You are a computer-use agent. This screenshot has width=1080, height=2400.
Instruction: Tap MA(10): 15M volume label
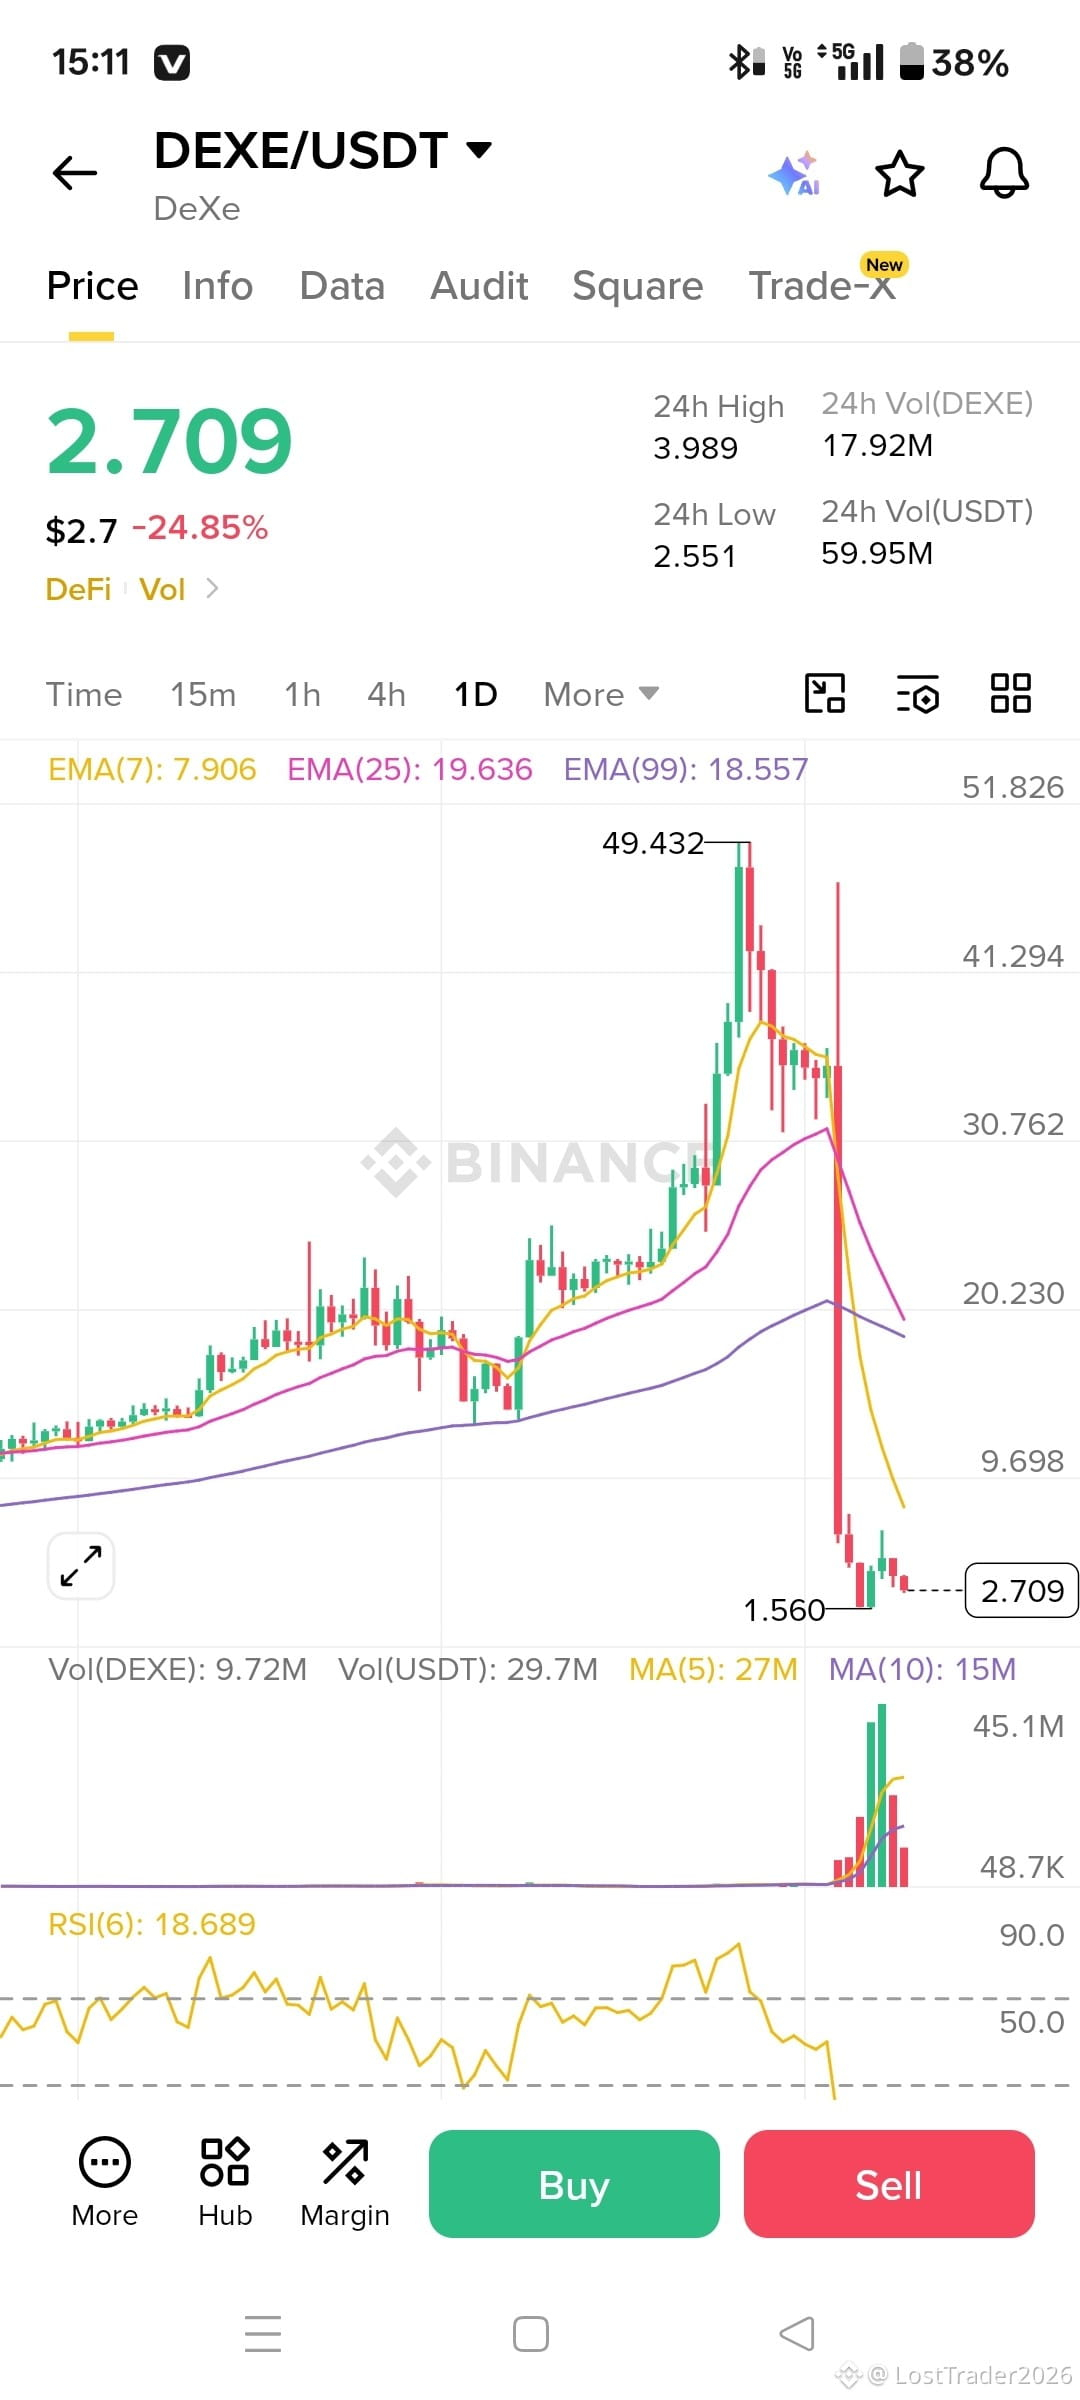[x=922, y=1669]
